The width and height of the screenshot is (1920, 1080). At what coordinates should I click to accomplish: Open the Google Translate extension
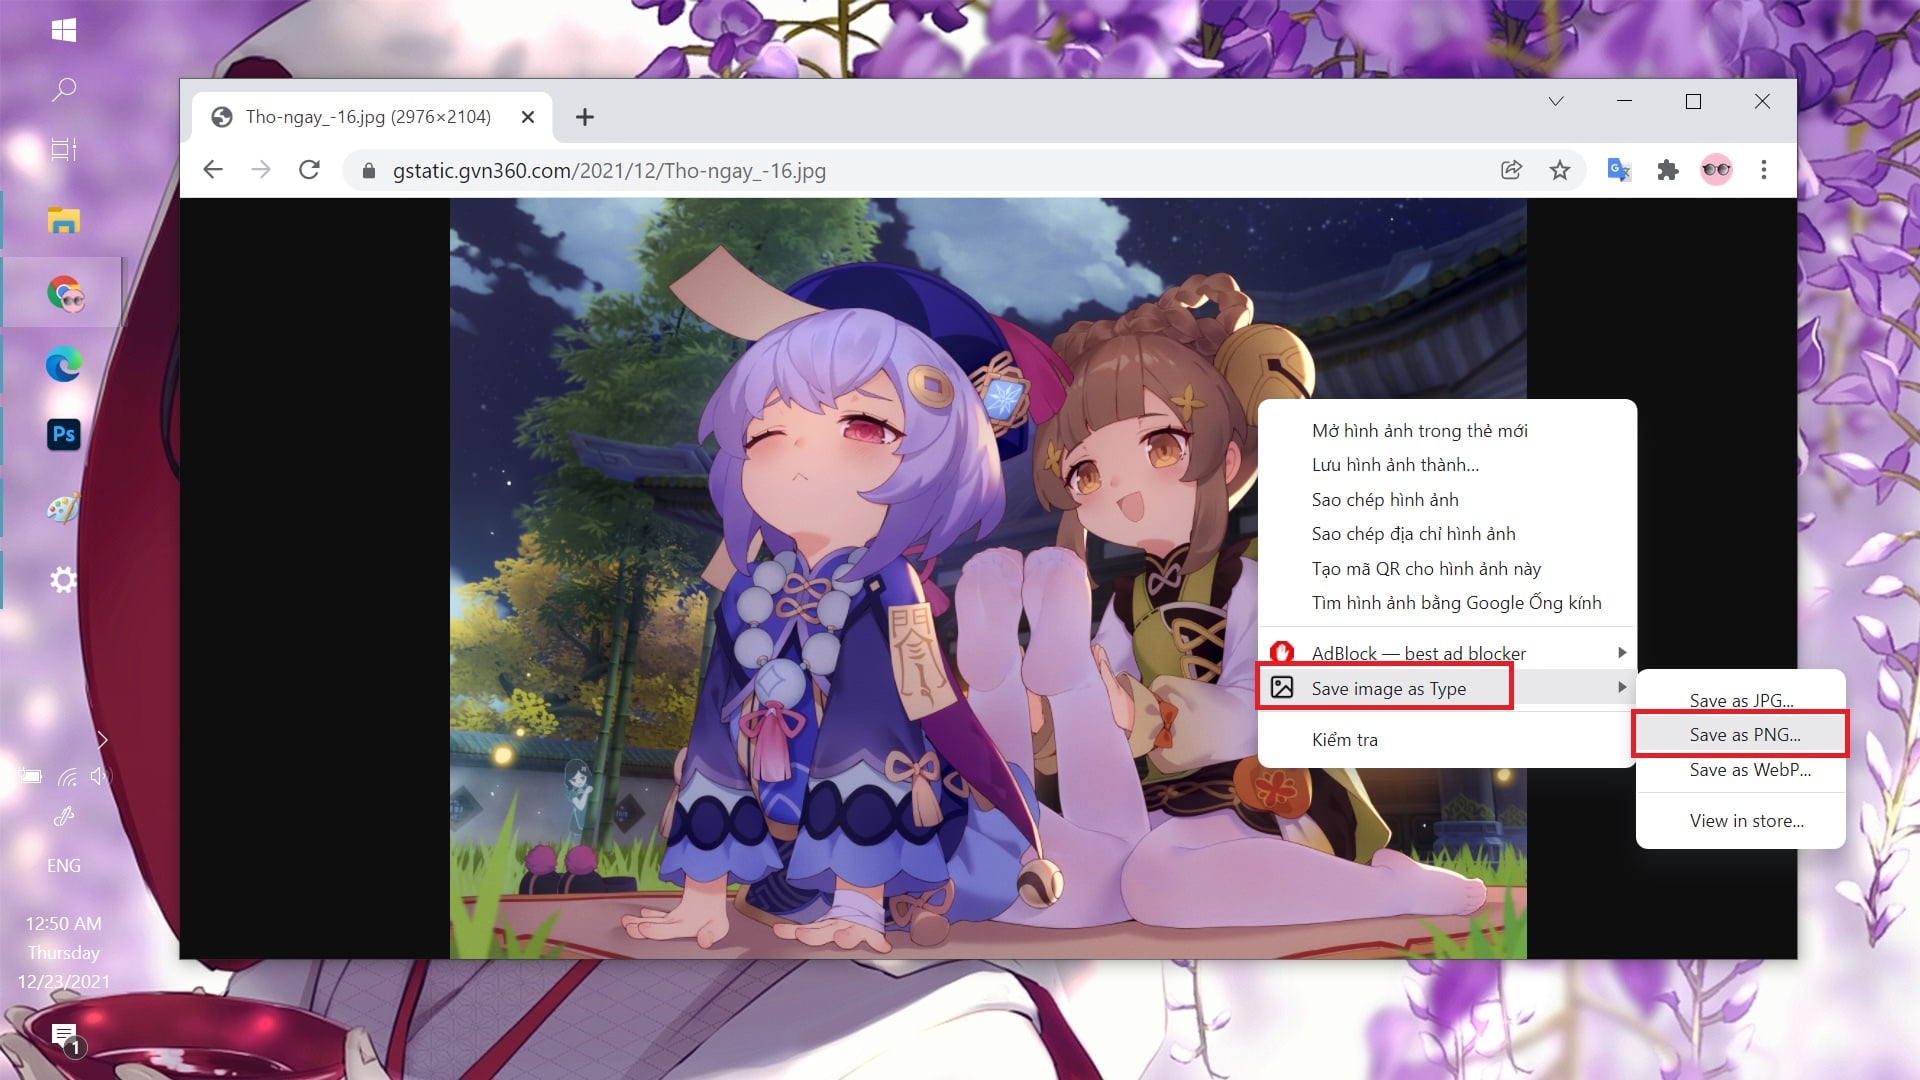1619,170
